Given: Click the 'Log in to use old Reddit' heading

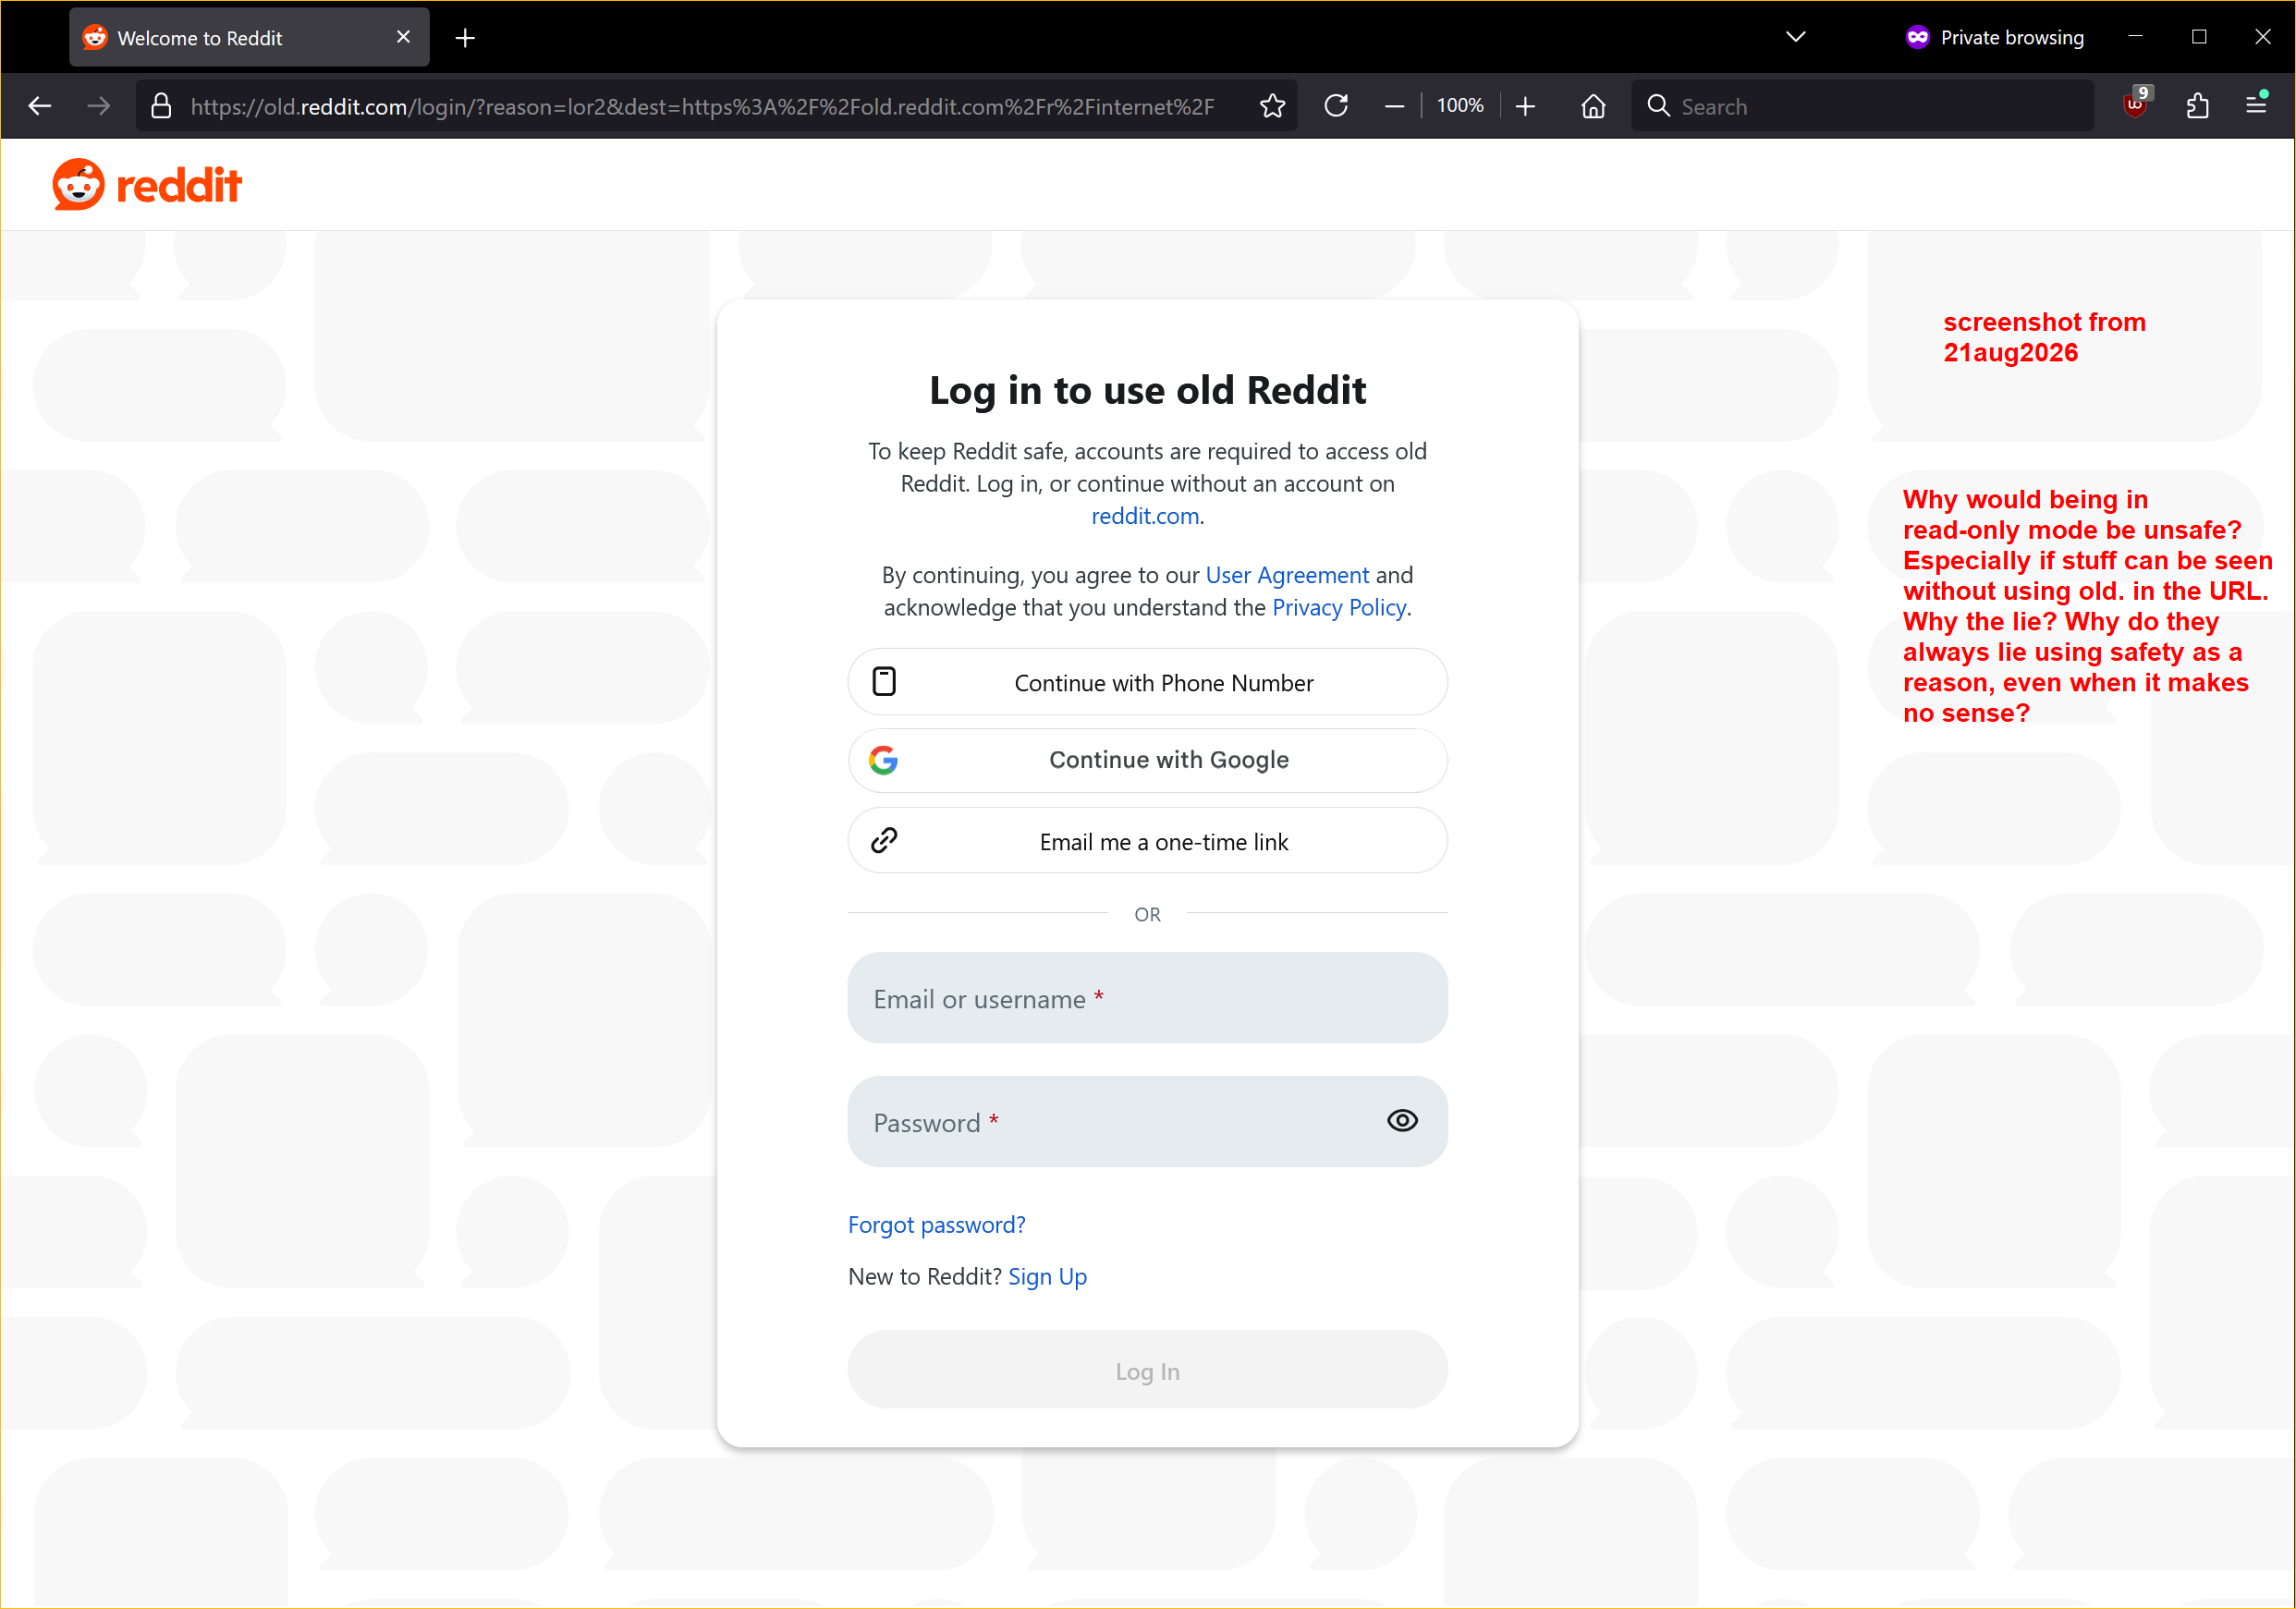Looking at the screenshot, I should [x=1147, y=390].
